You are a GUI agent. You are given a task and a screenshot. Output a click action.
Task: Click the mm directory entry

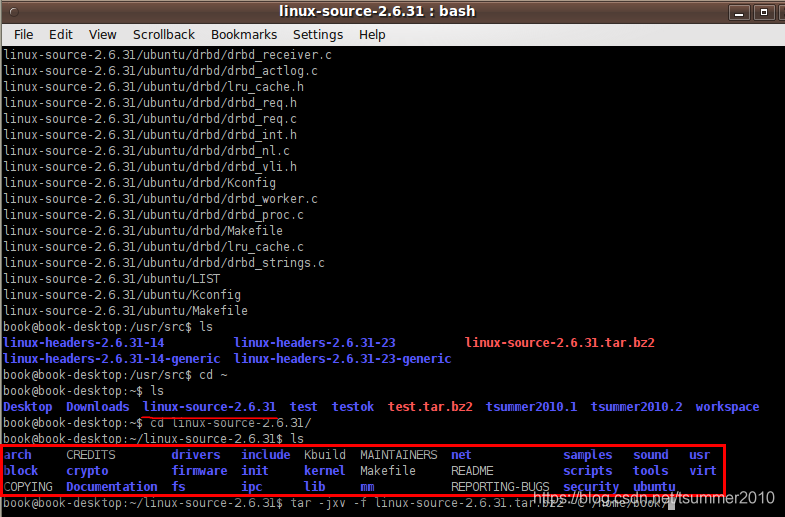tap(367, 487)
